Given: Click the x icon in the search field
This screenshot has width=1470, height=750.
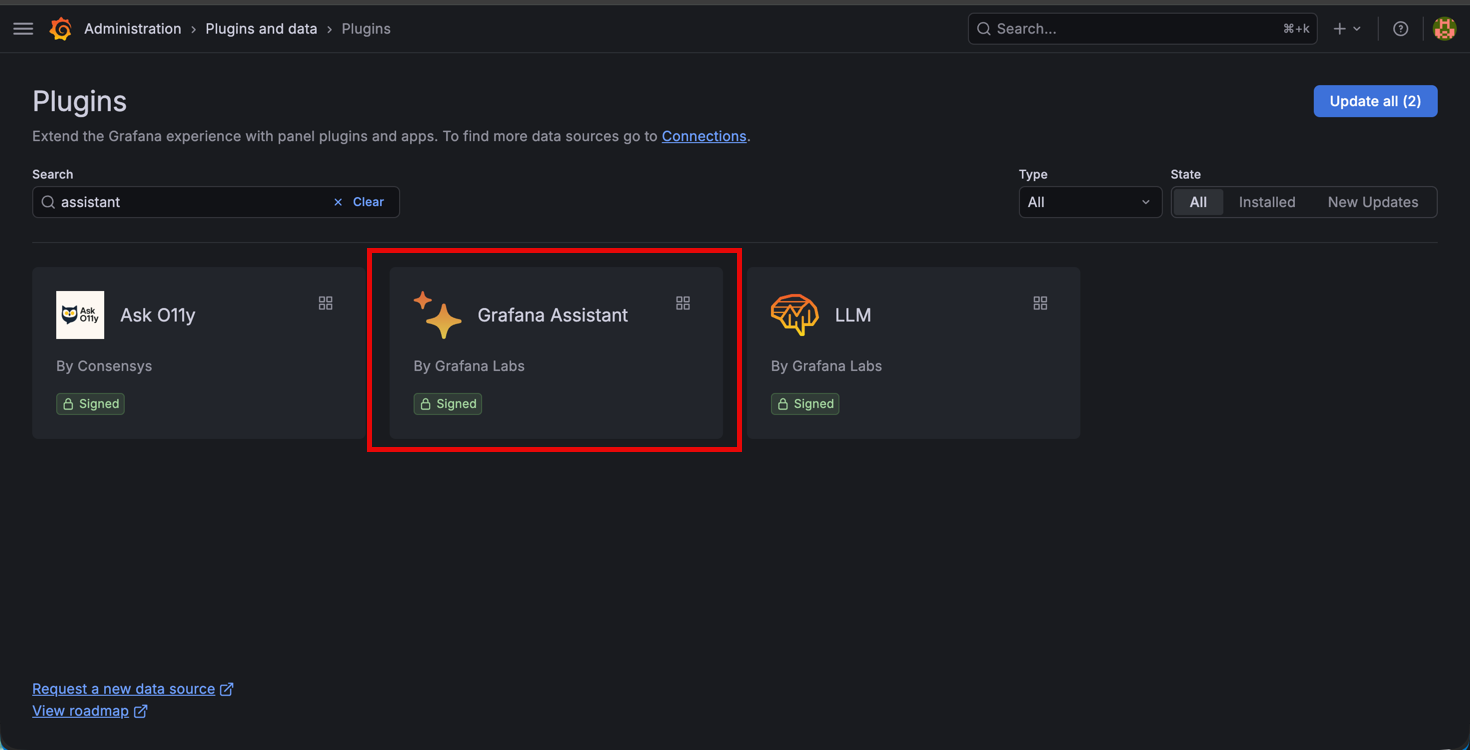Looking at the screenshot, I should coord(338,202).
